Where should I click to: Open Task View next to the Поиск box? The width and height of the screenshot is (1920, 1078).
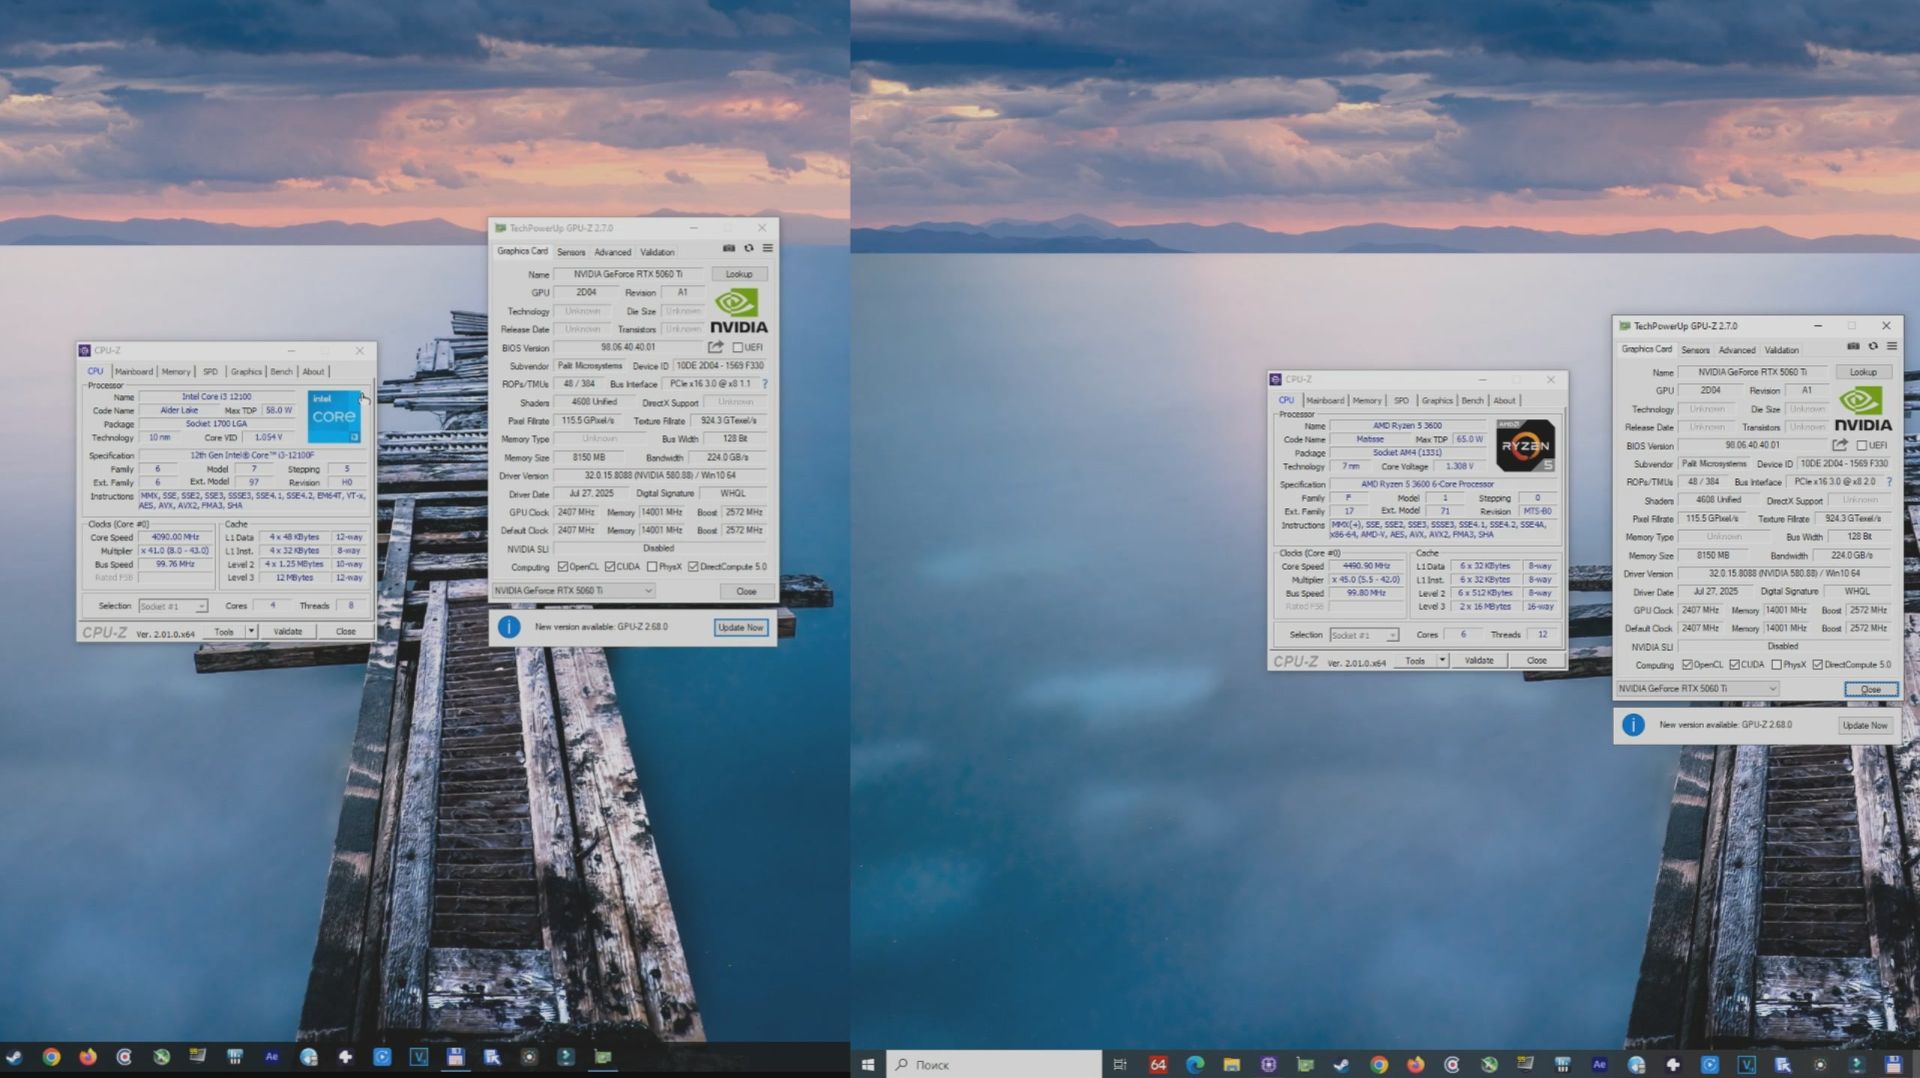(x=1120, y=1064)
